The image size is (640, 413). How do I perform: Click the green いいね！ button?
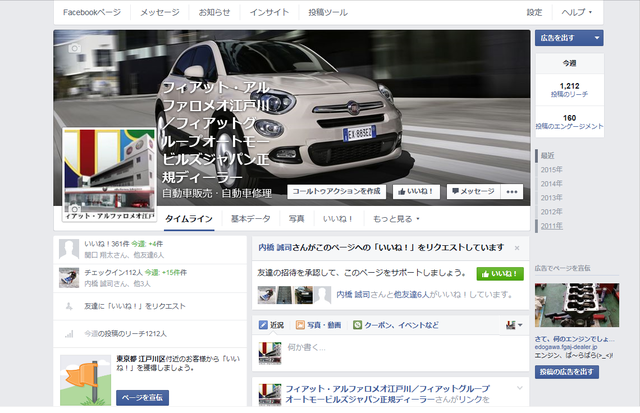click(500, 273)
